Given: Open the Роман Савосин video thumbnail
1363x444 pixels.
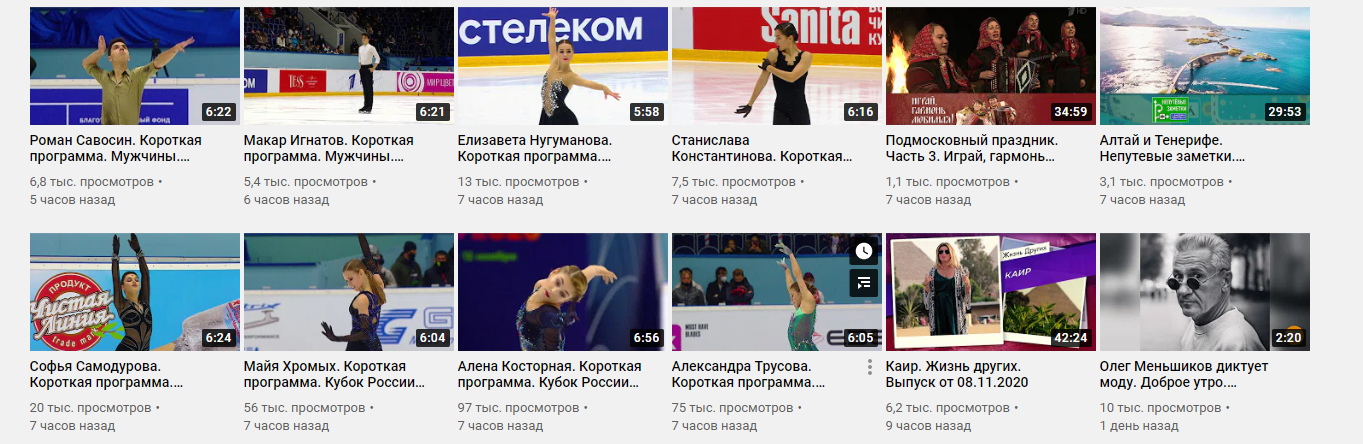Looking at the screenshot, I should point(135,66).
